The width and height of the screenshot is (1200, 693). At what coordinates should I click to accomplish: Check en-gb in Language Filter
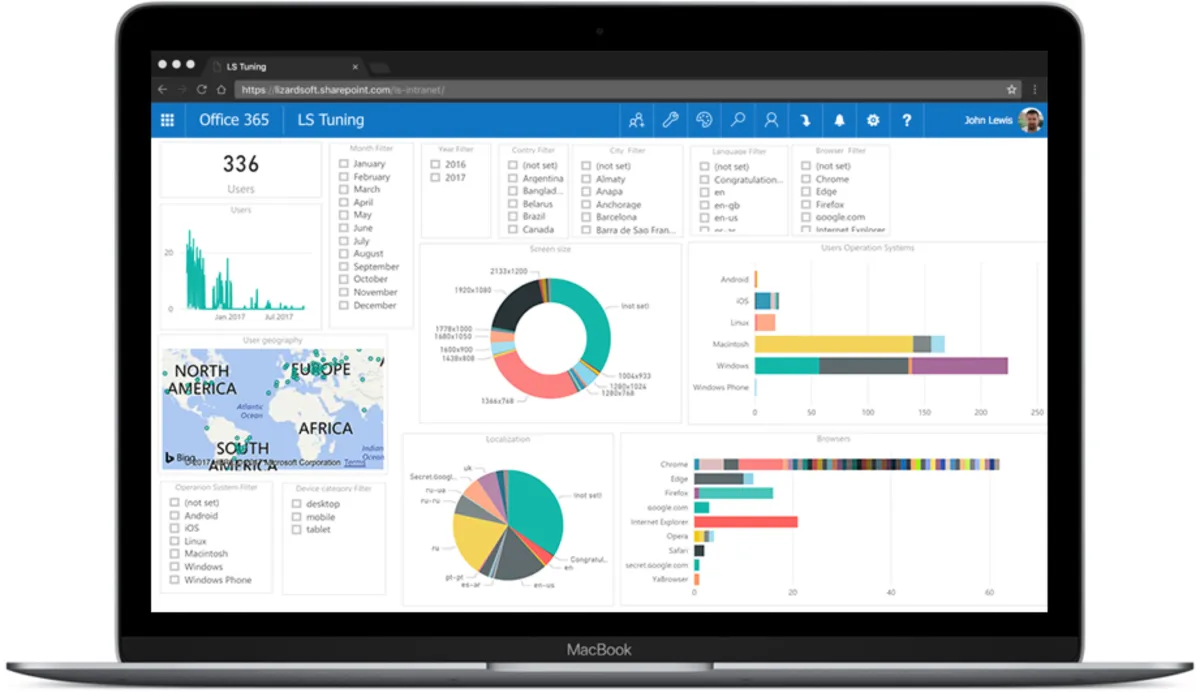(x=705, y=205)
